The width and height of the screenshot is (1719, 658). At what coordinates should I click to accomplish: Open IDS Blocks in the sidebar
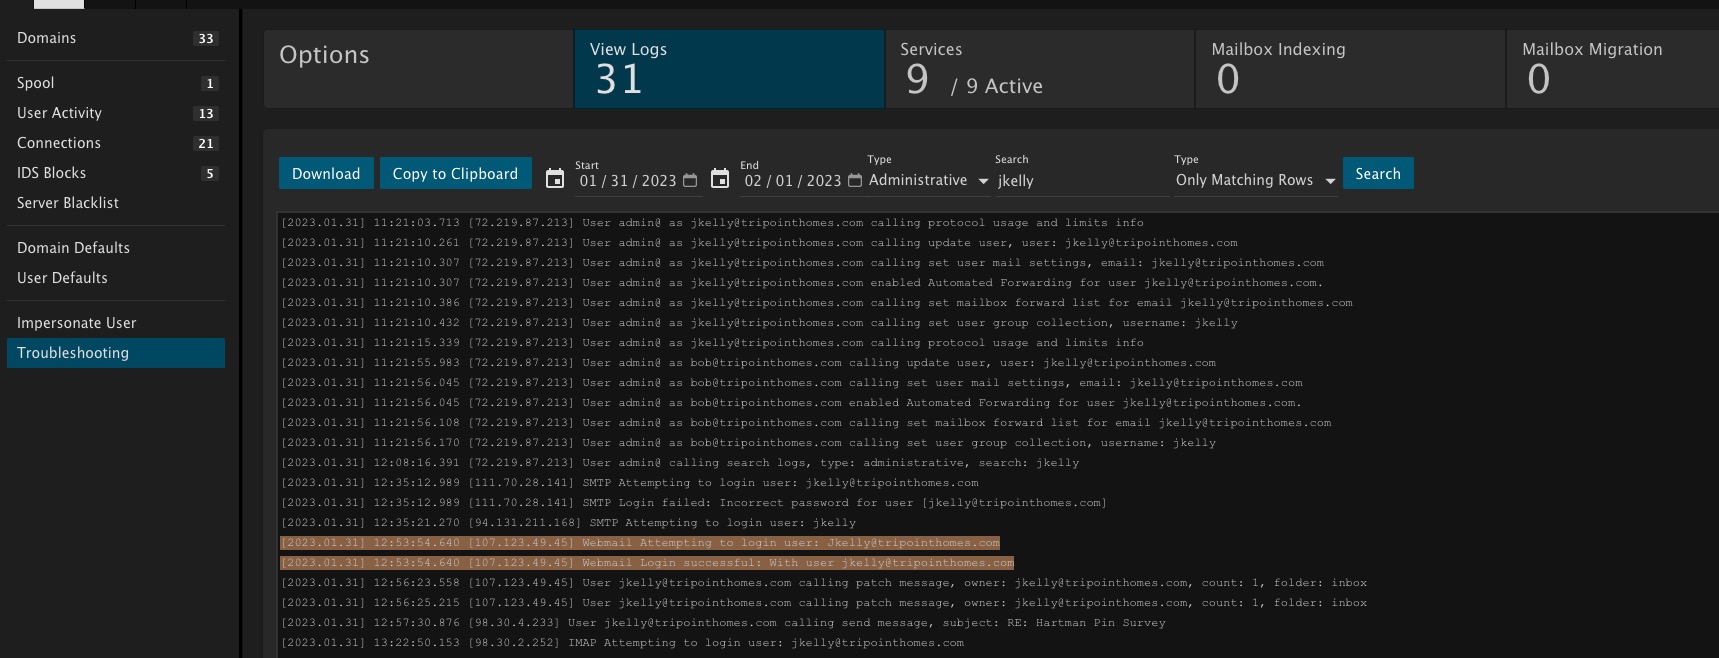[x=51, y=173]
